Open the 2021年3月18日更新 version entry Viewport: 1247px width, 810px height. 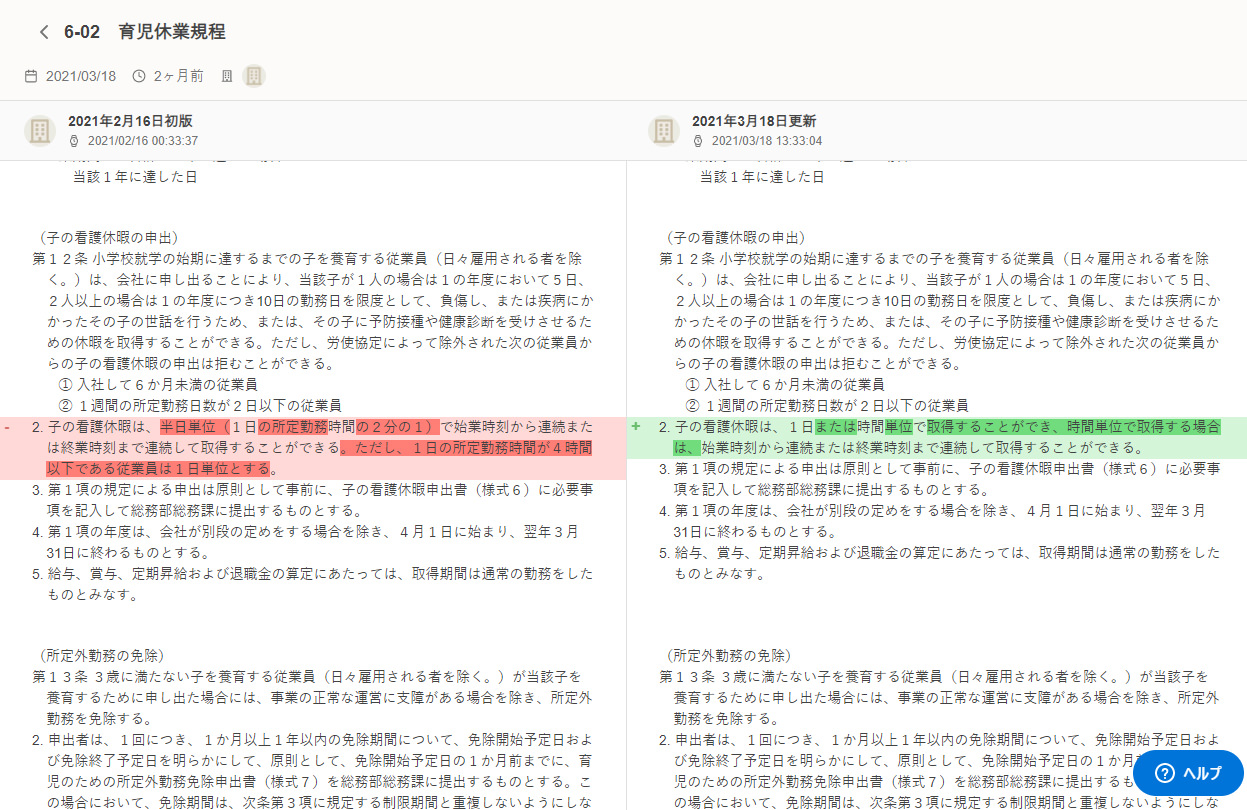(755, 120)
